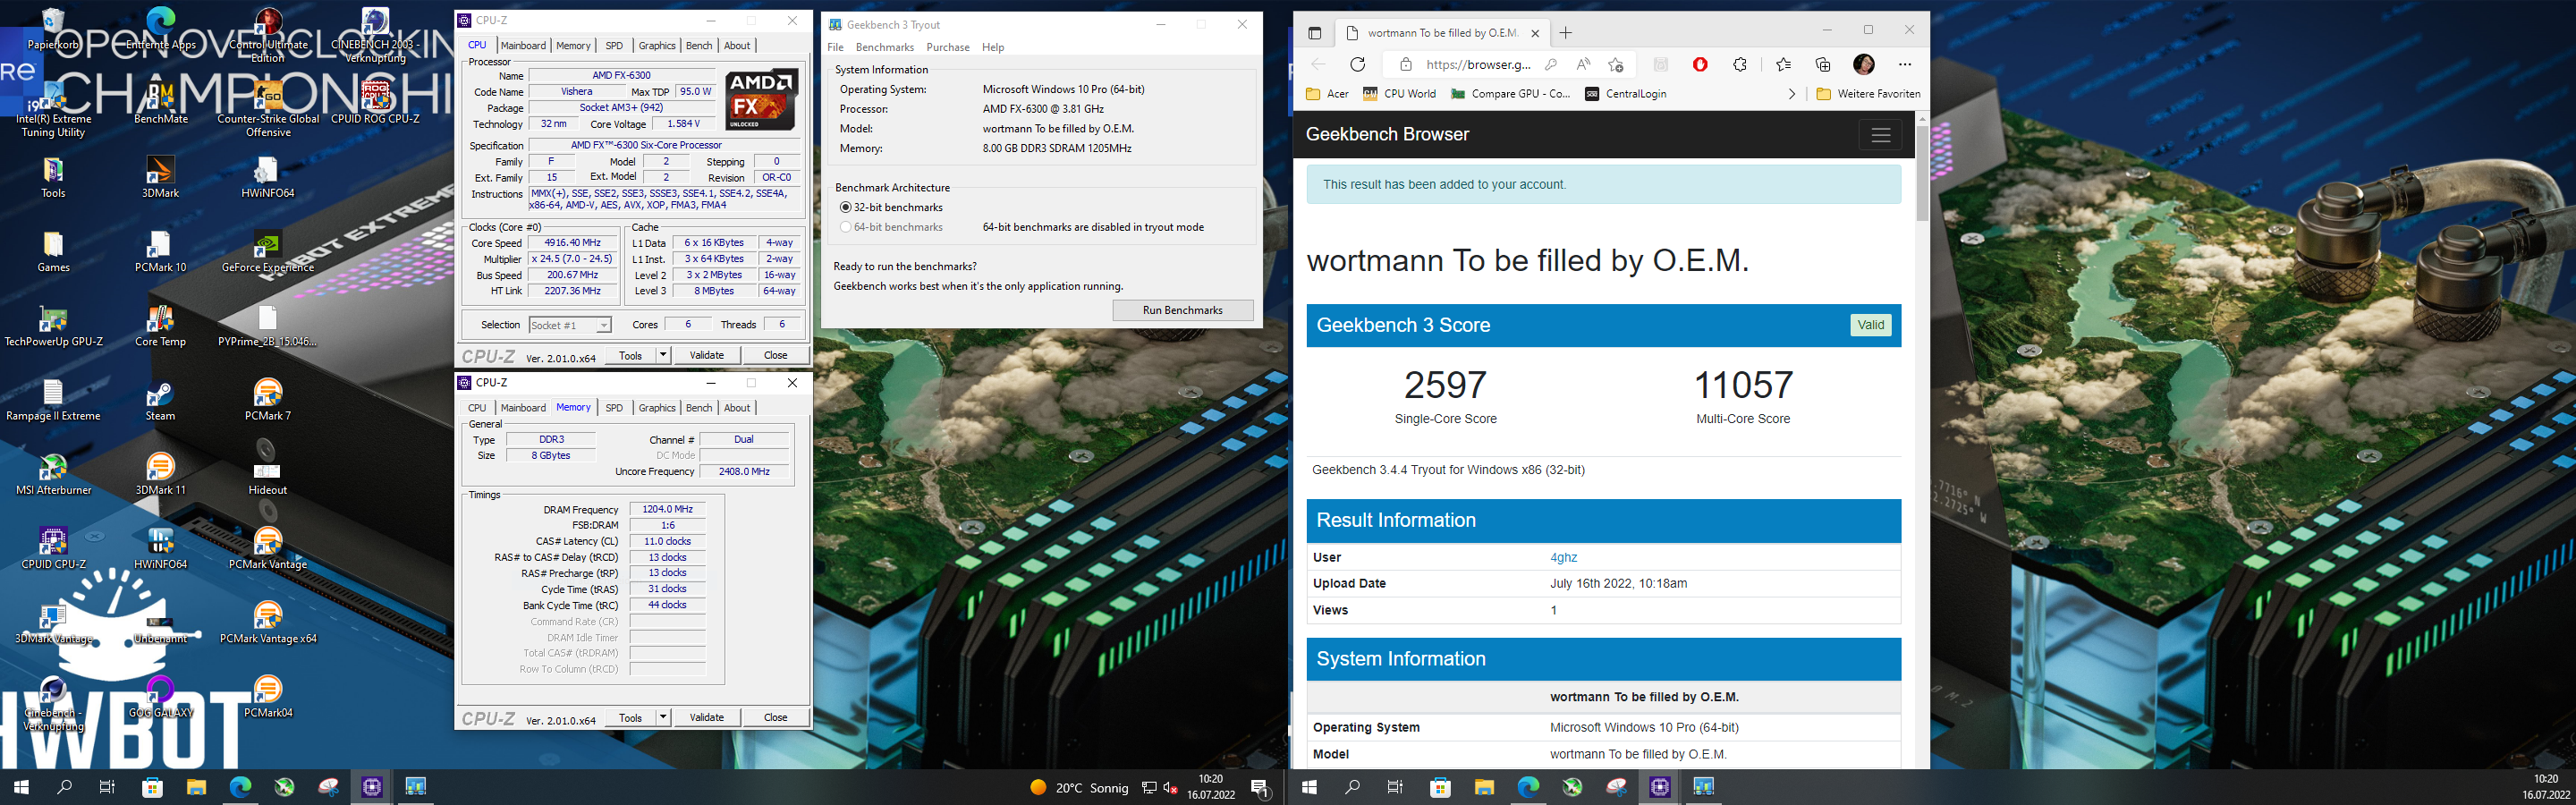The image size is (2576, 805).
Task: Open the Collections icon in Edge
Action: pyautogui.click(x=1823, y=65)
